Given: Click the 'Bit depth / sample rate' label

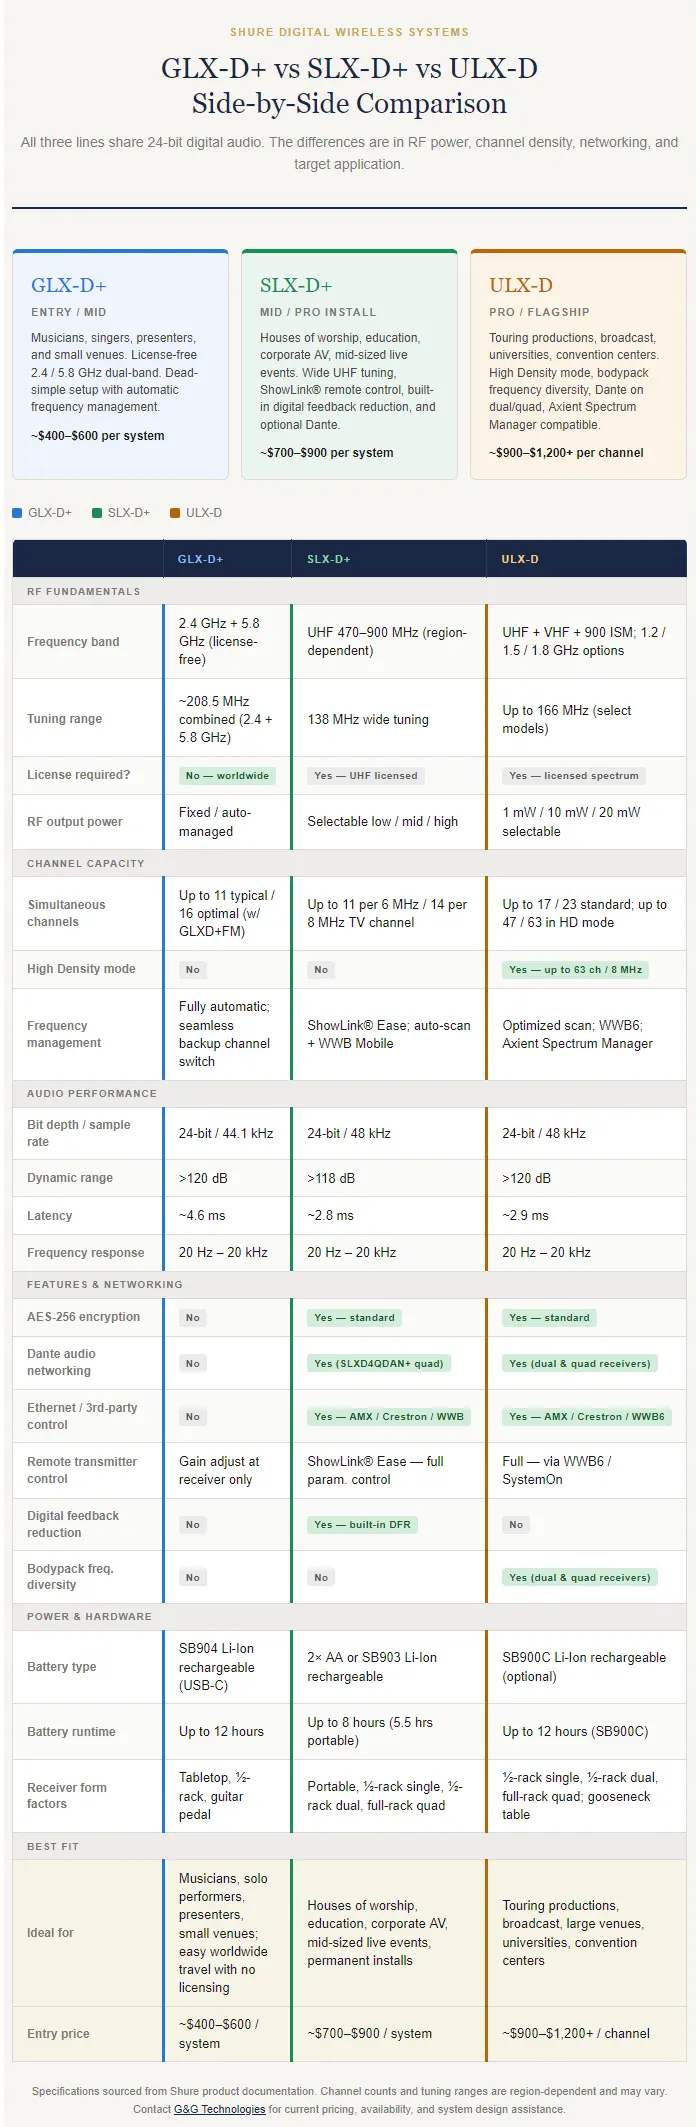Looking at the screenshot, I should click(x=79, y=1133).
